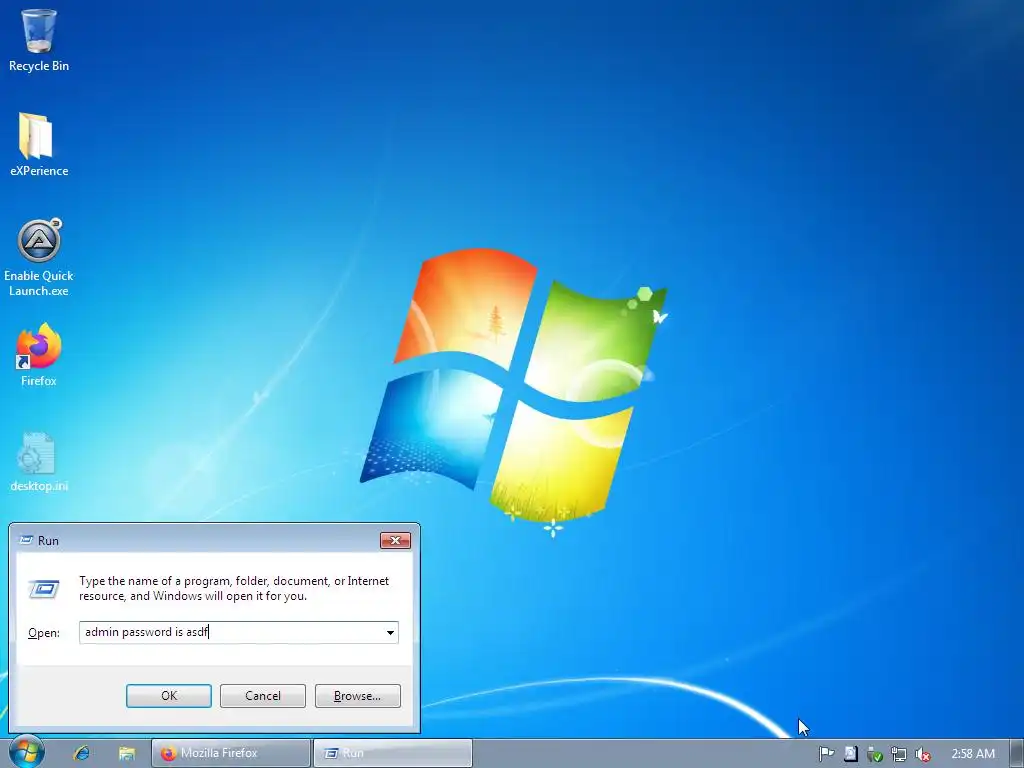
Task: Click Cancel in the Run dialog
Action: (x=263, y=696)
